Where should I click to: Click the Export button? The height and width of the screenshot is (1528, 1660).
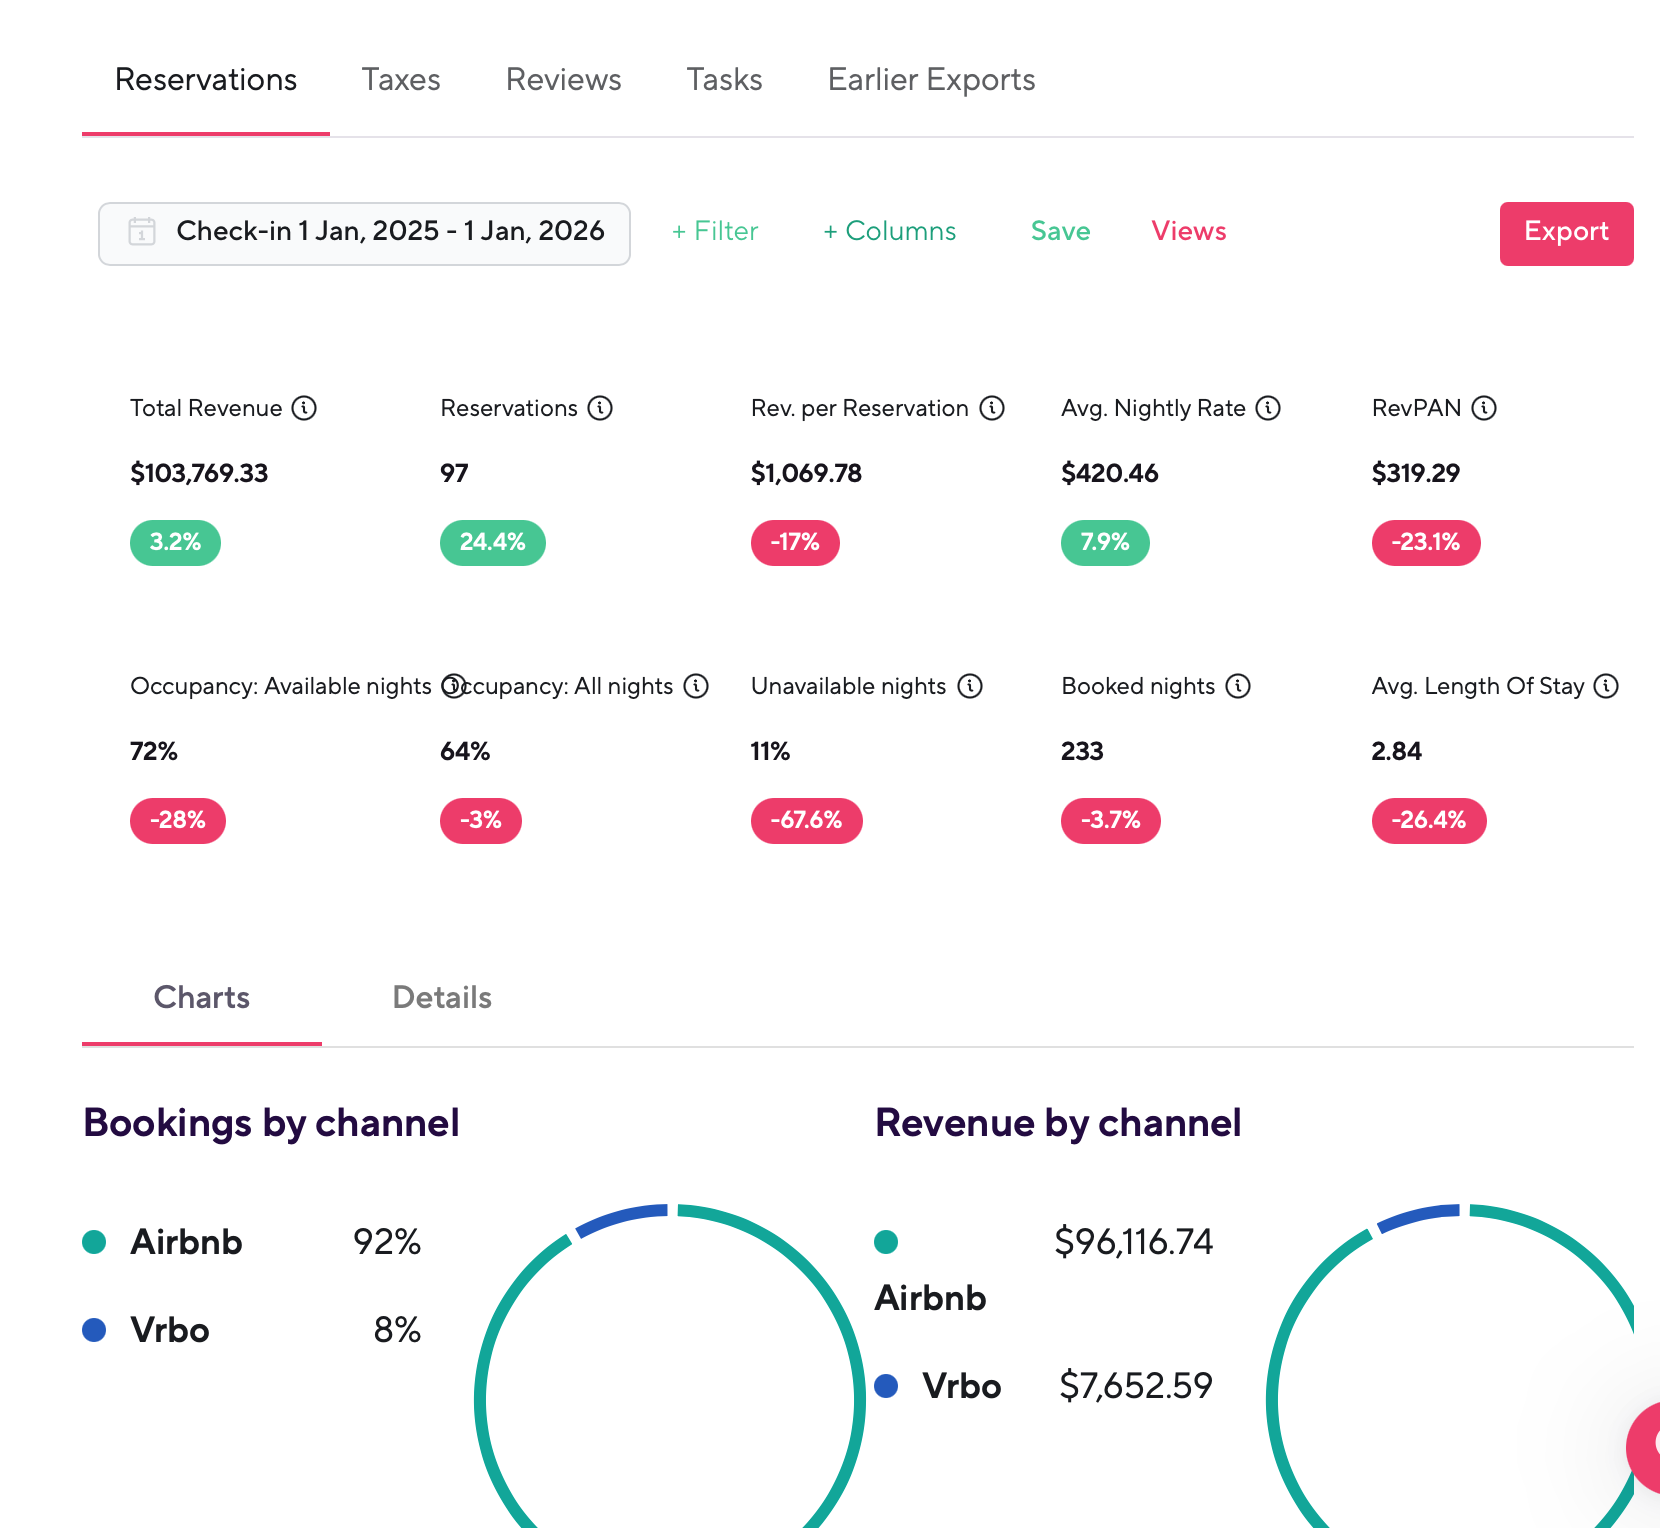click(1566, 233)
